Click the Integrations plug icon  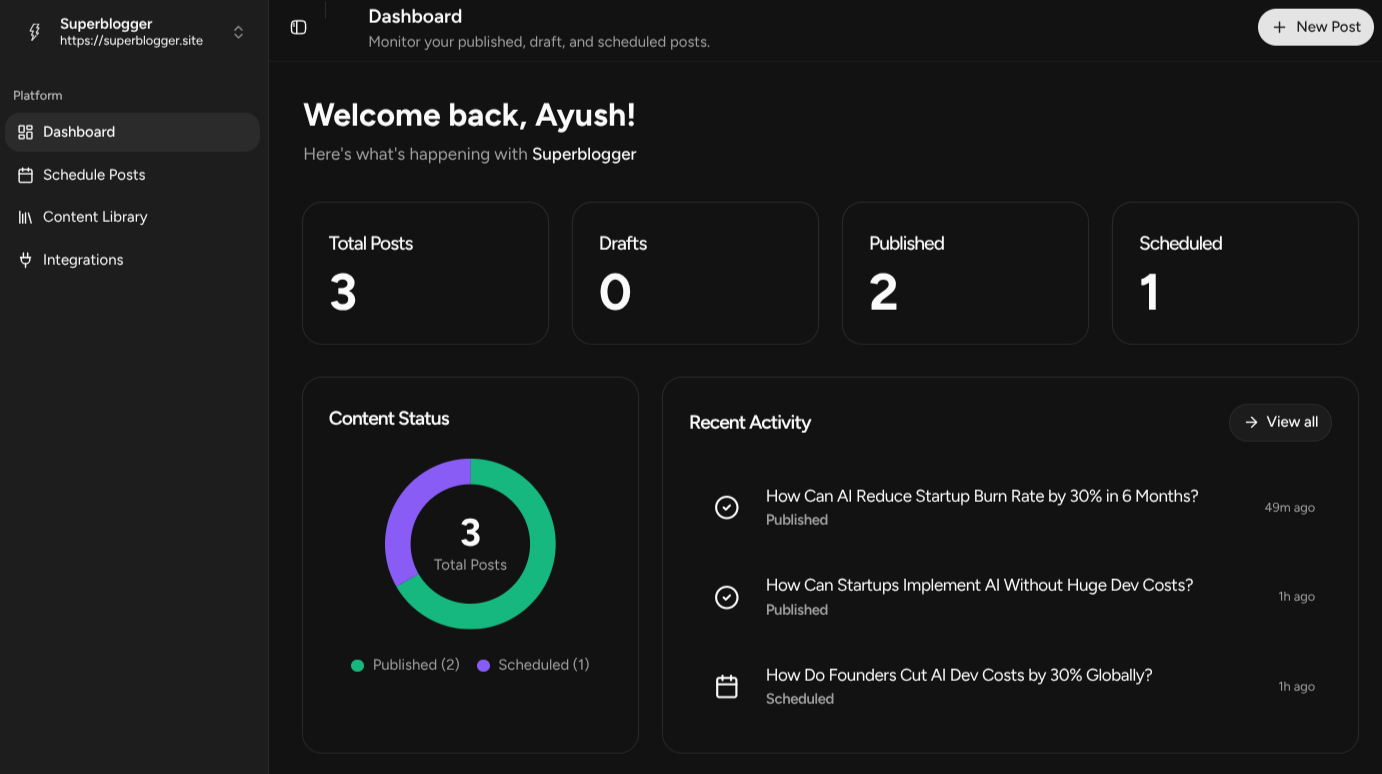(x=26, y=260)
